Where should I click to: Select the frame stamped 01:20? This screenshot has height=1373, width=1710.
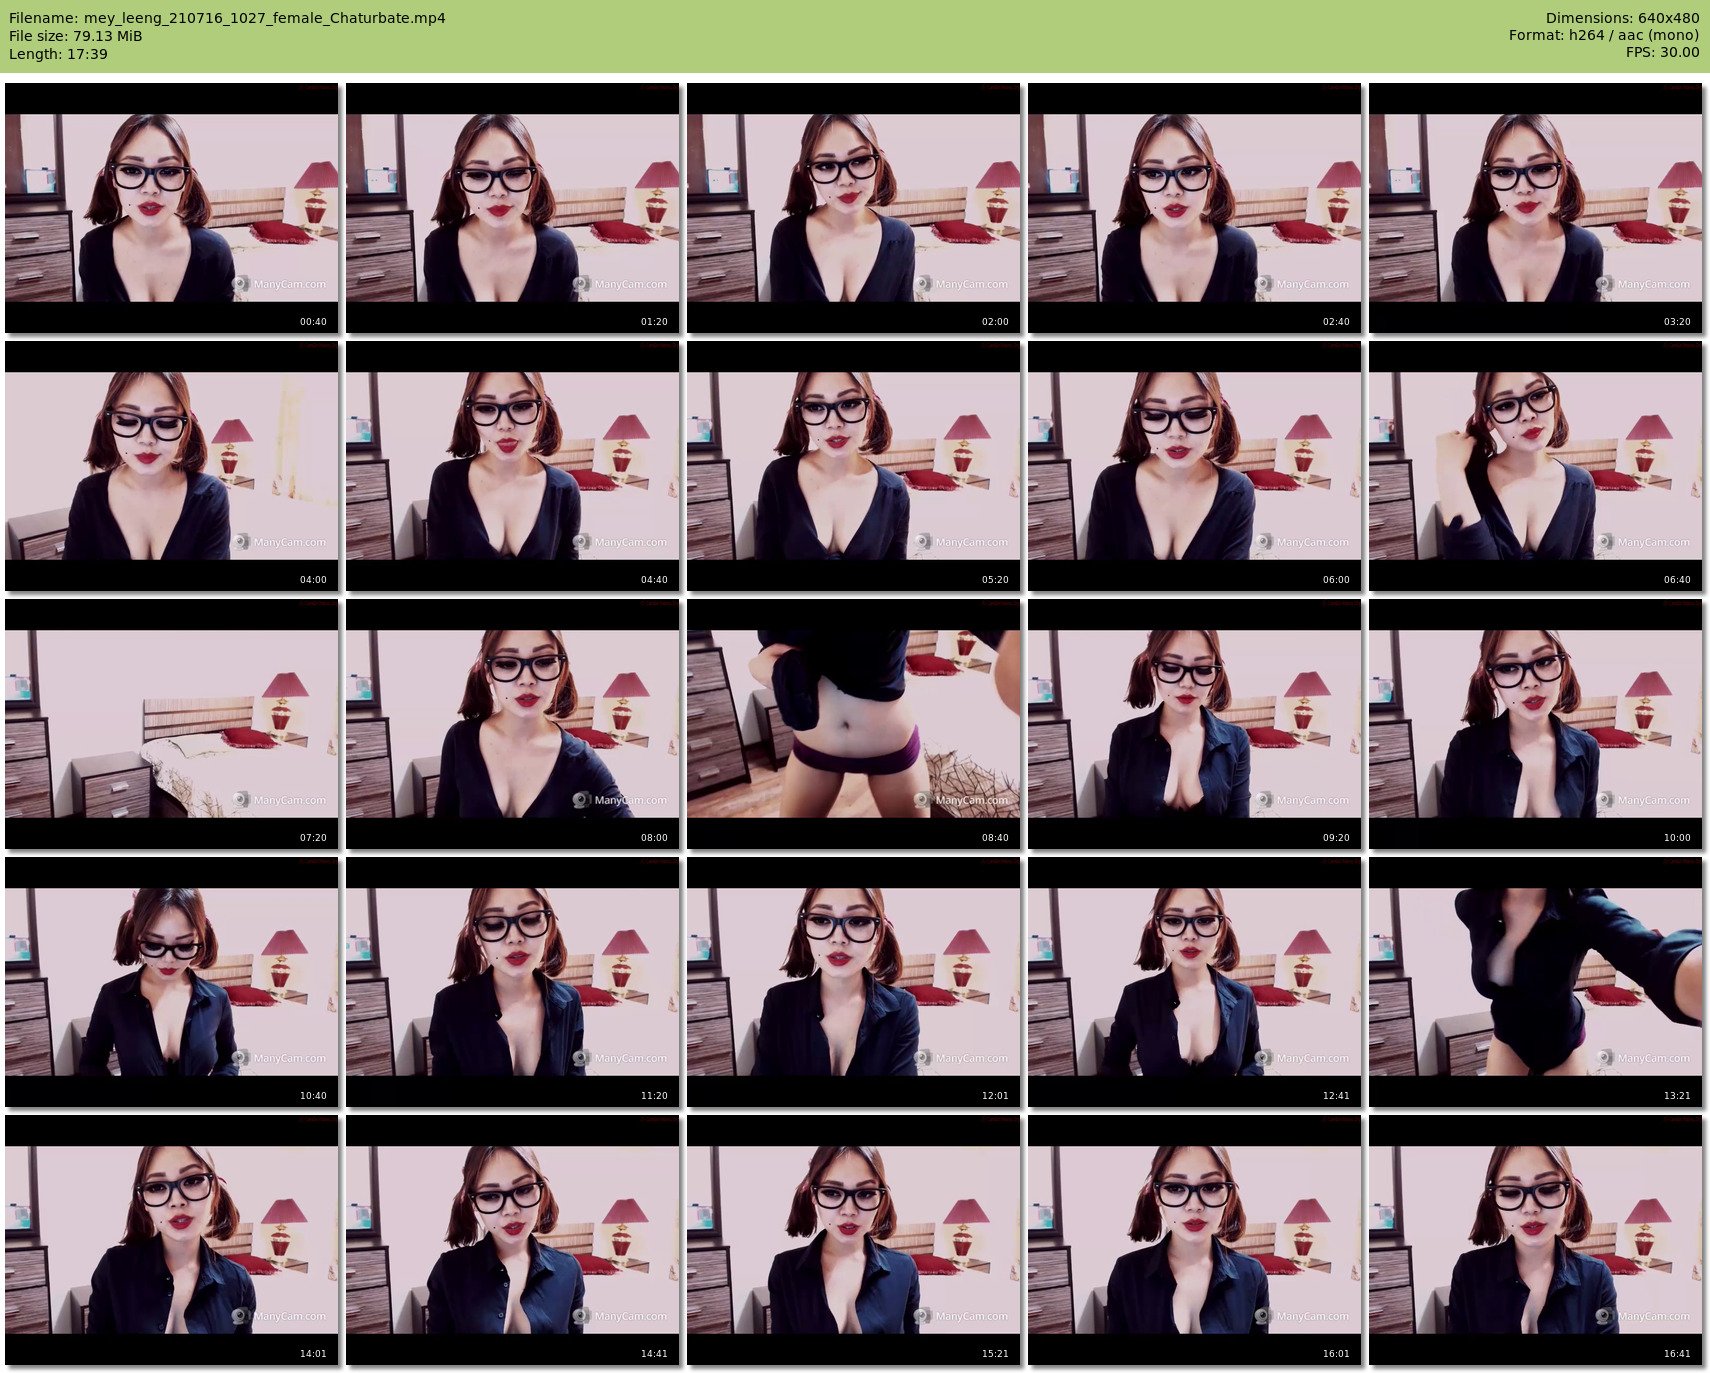pyautogui.click(x=512, y=208)
